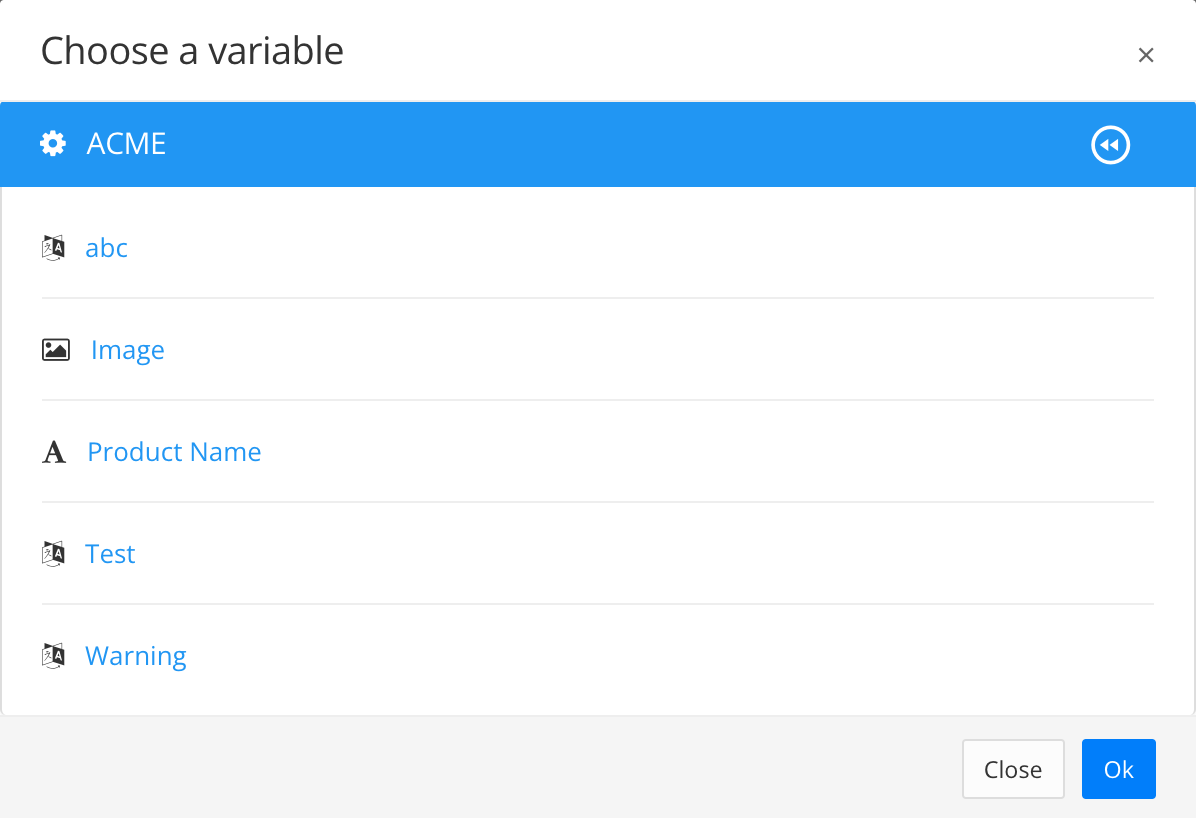1196x818 pixels.
Task: Click the letter A icon beside Product Name
Action: [54, 452]
